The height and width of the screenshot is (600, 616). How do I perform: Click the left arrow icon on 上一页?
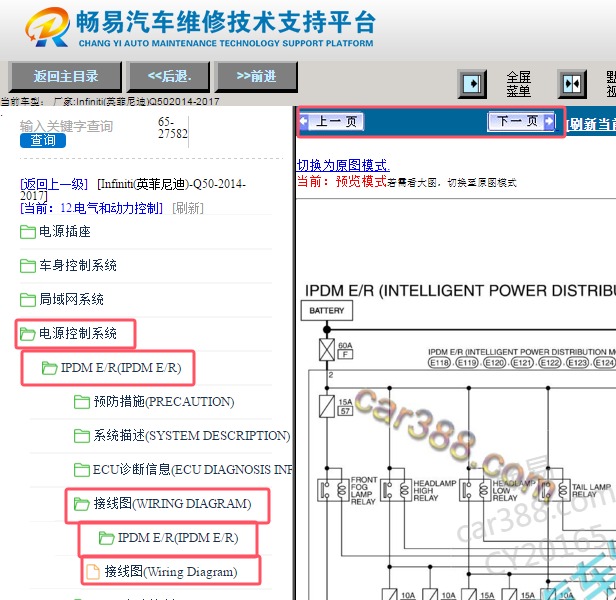(x=304, y=121)
